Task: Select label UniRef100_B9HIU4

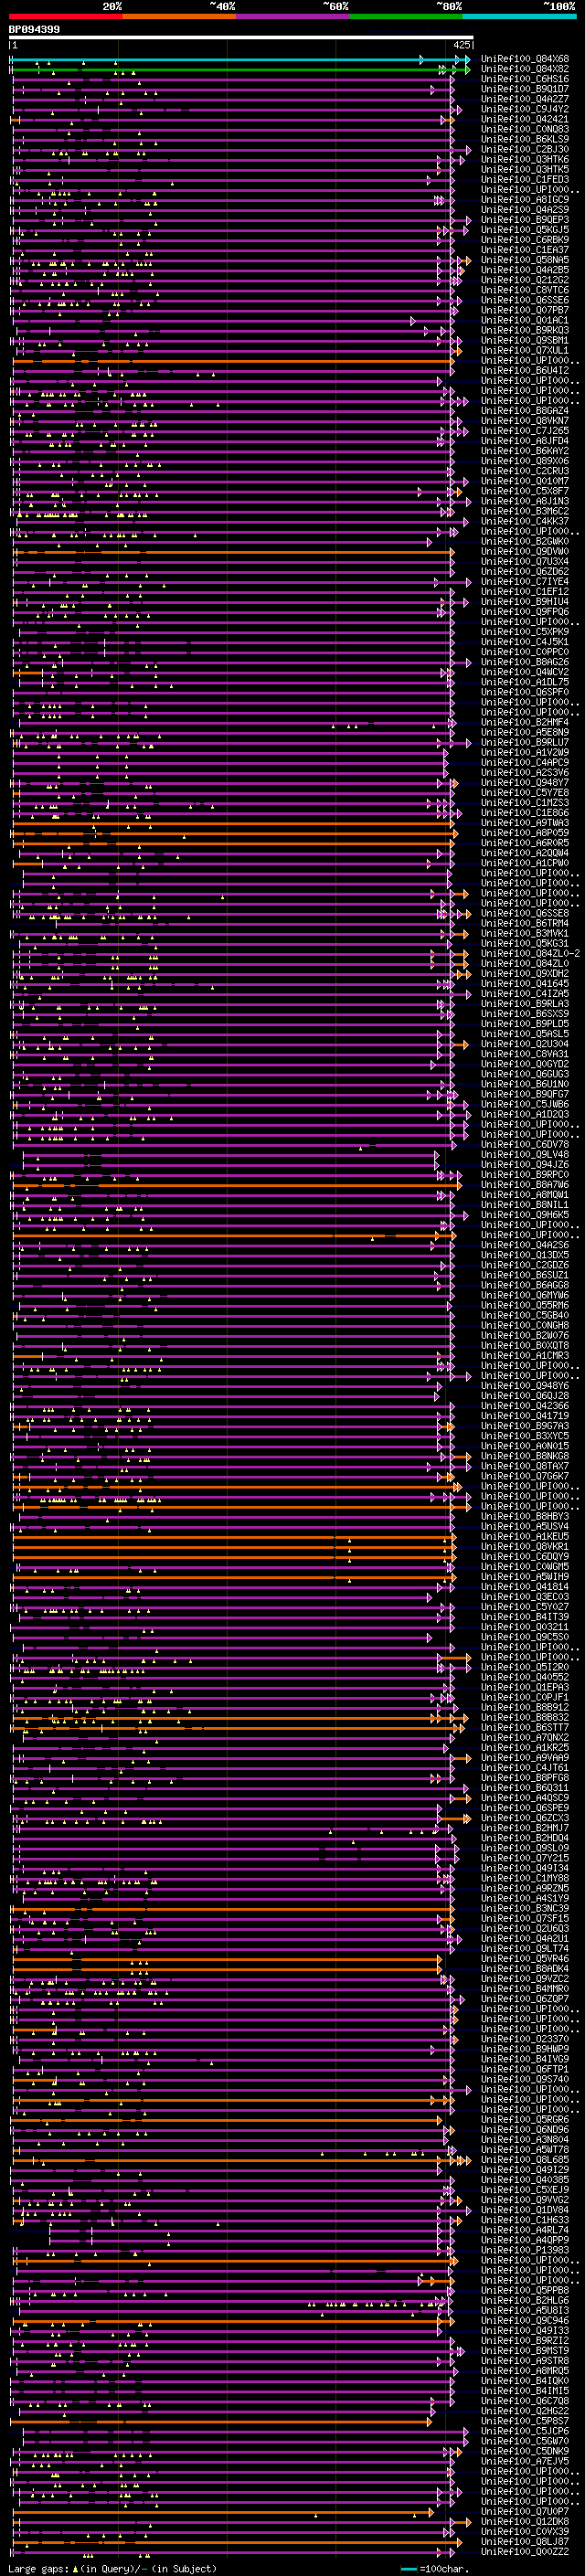Action: (525, 601)
